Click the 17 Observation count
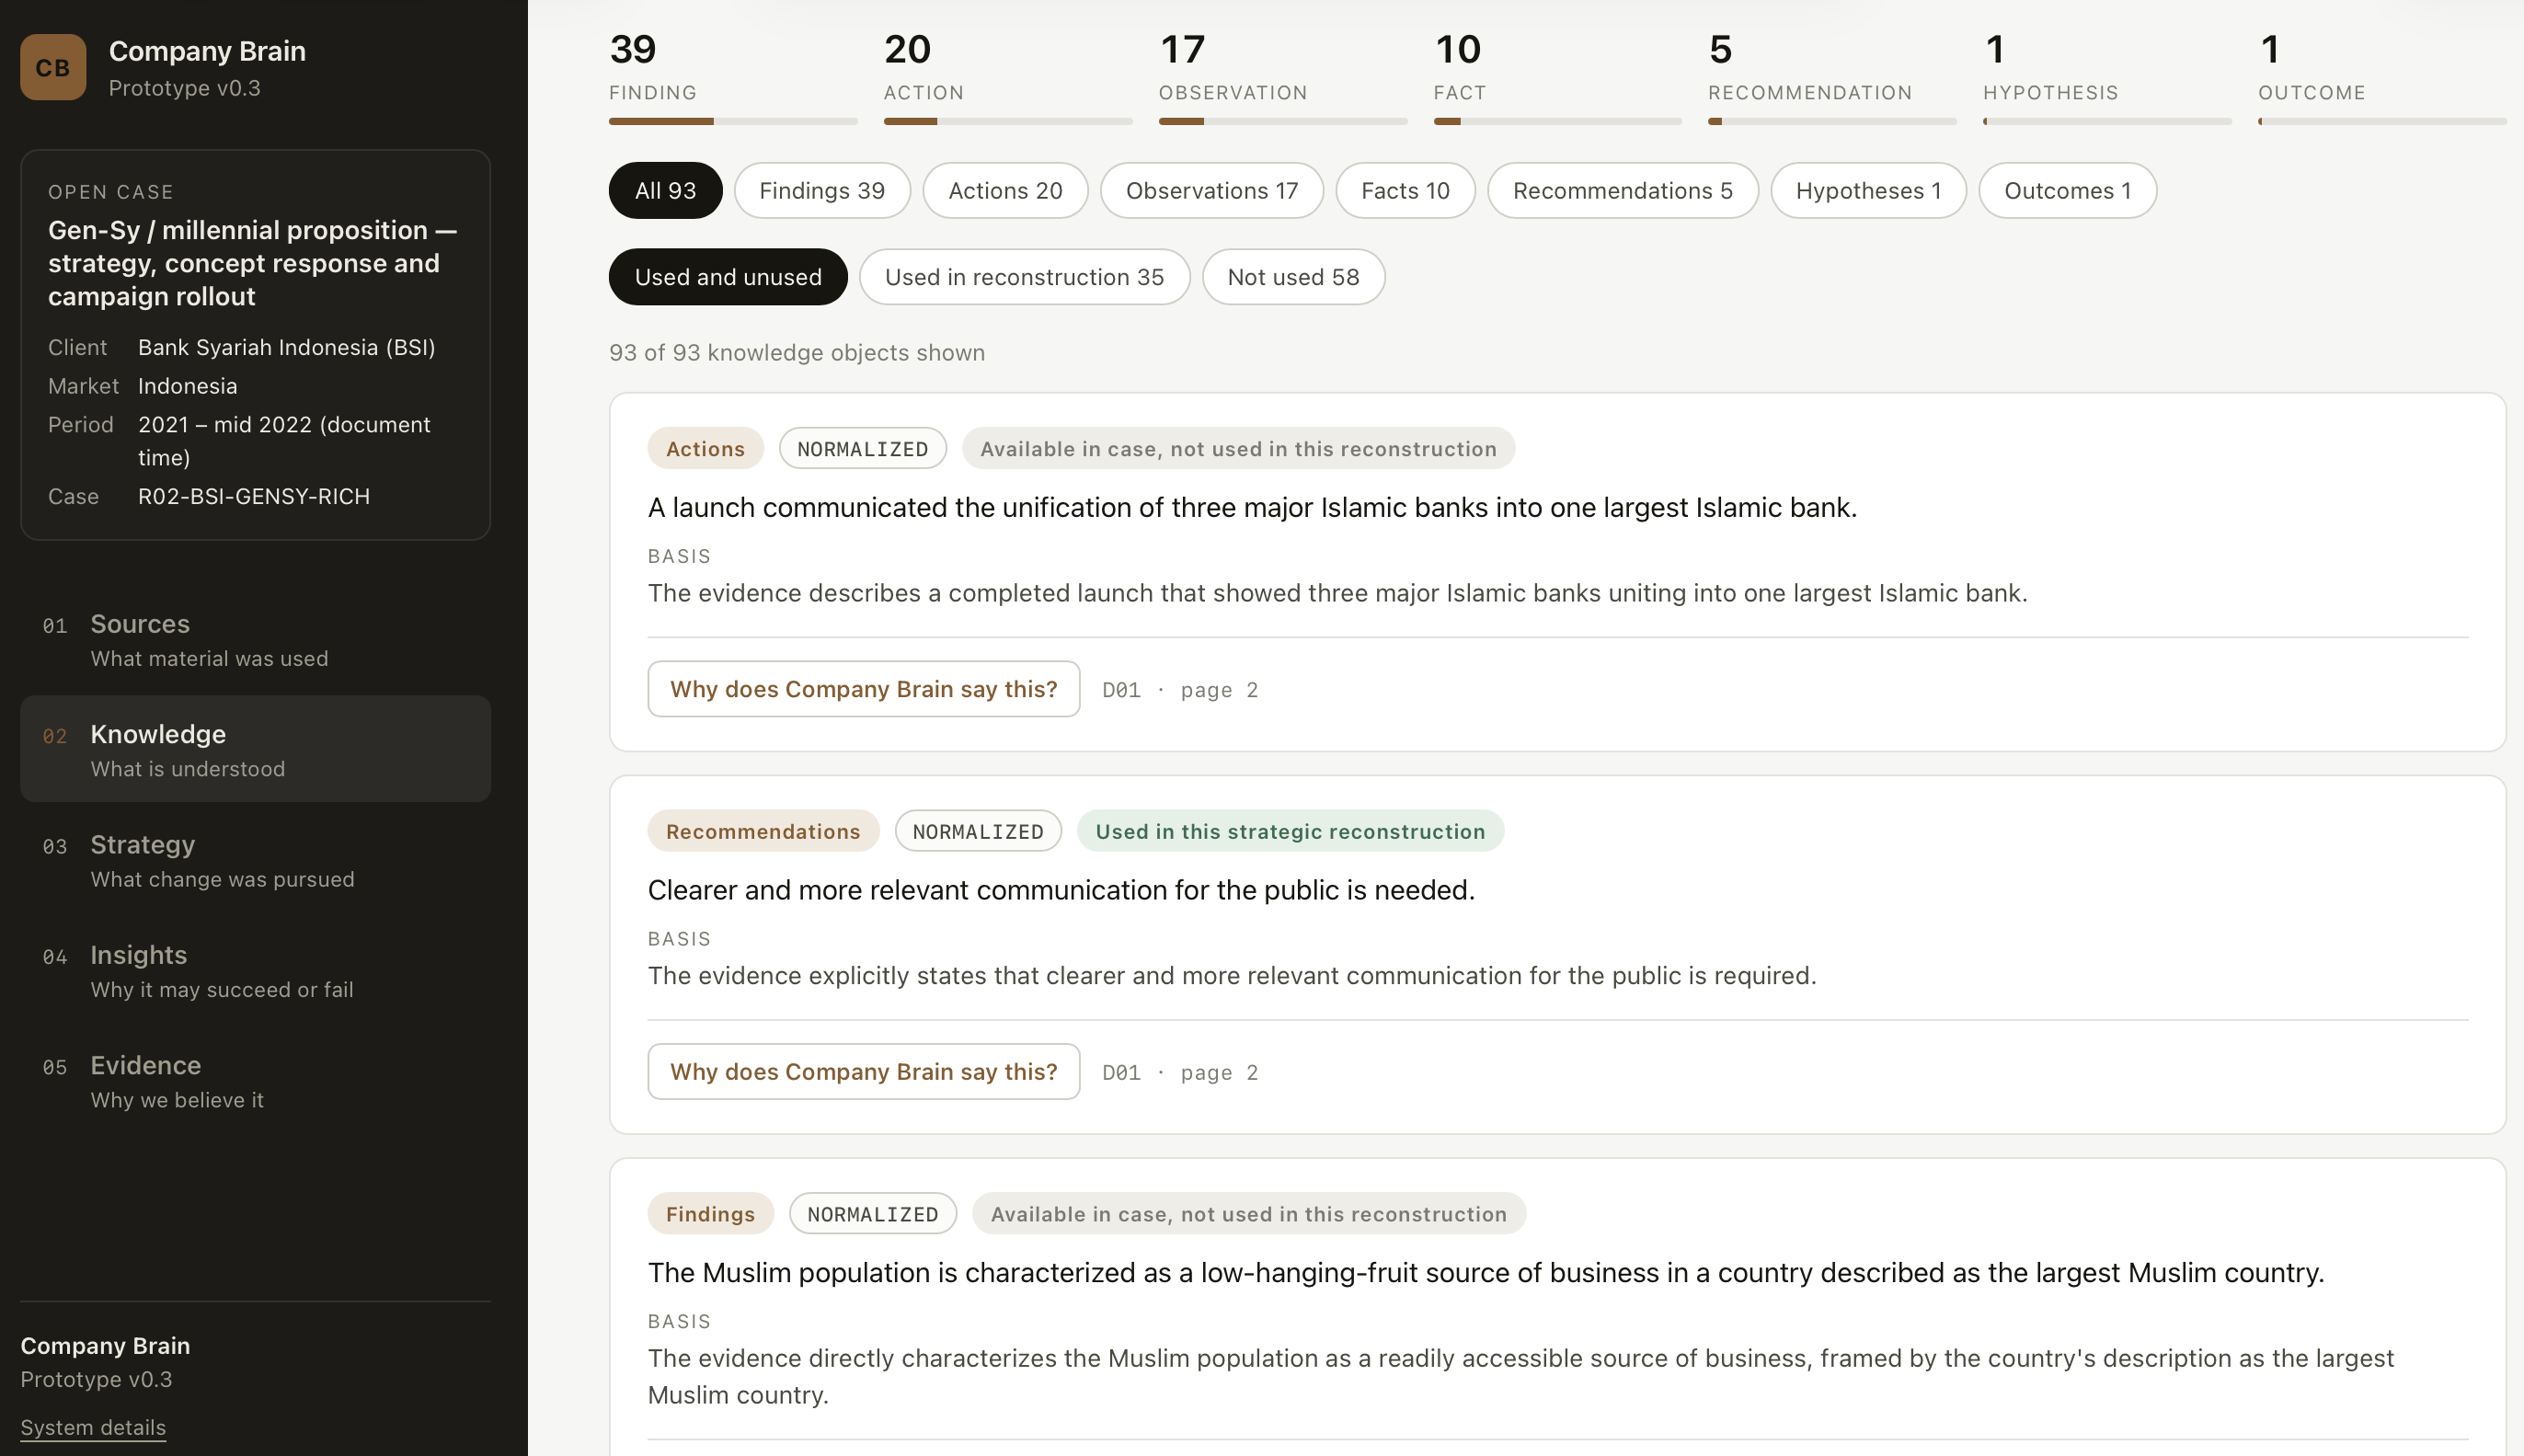The image size is (2524, 1456). point(1182,49)
